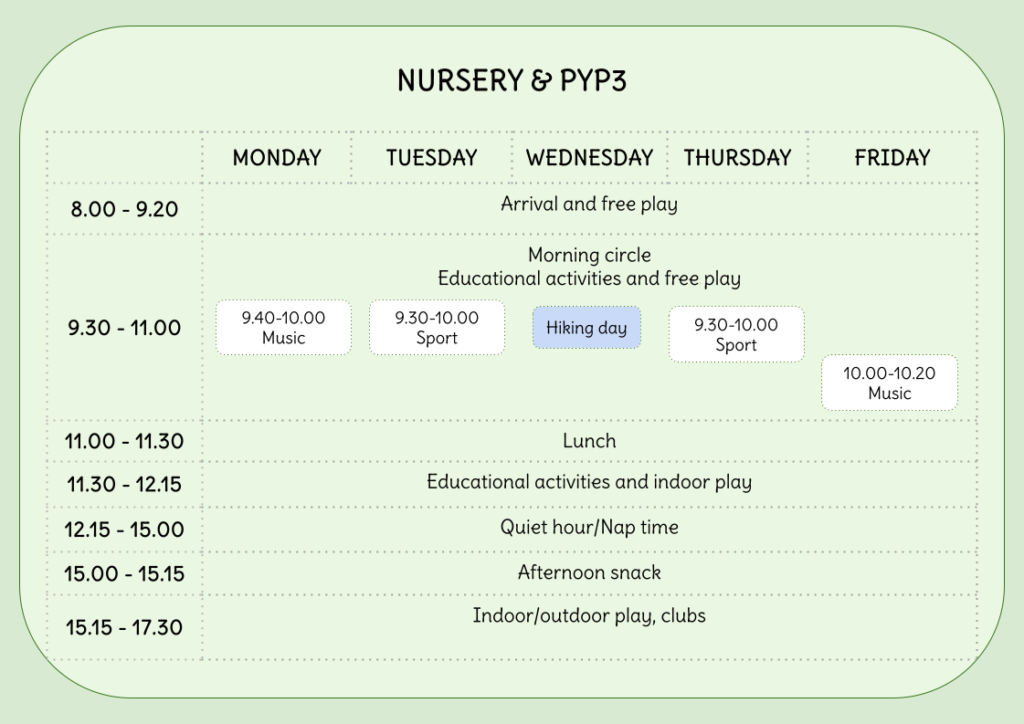
Task: Select the MONDAY column header
Action: (277, 158)
